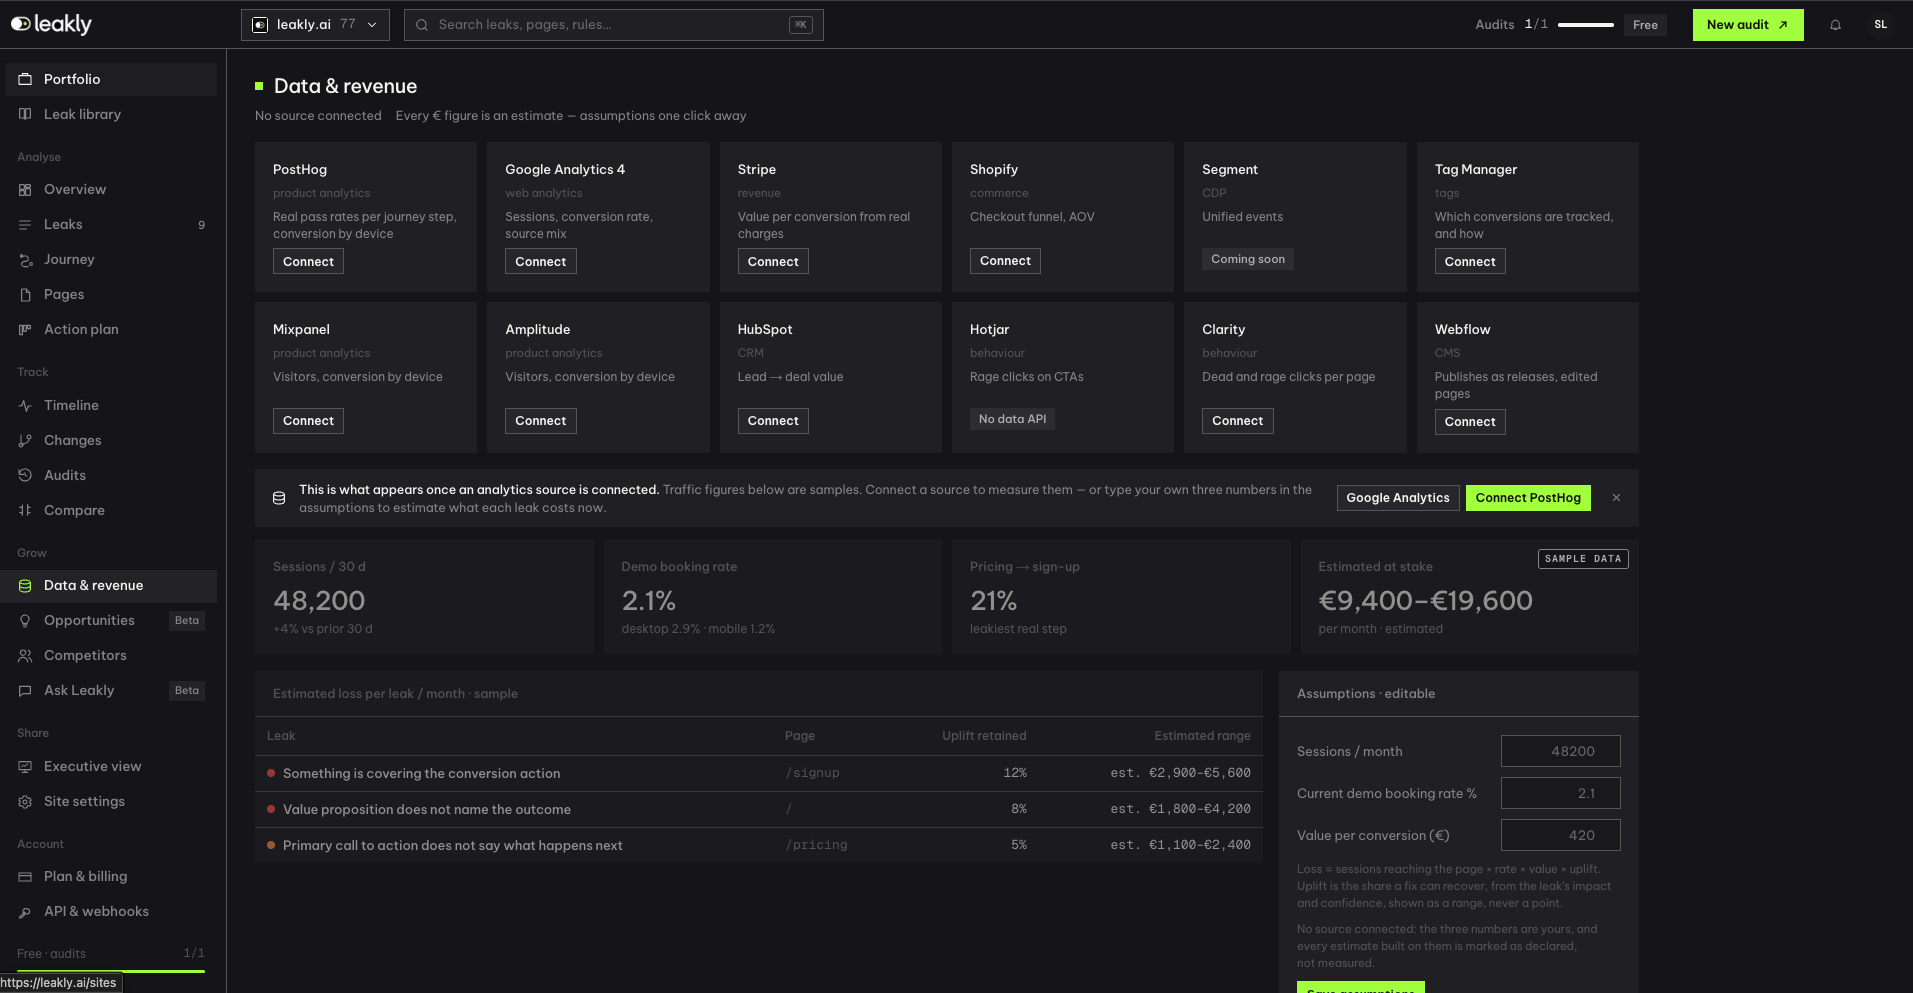Click the Pages document icon
The image size is (1913, 993).
tap(25, 294)
